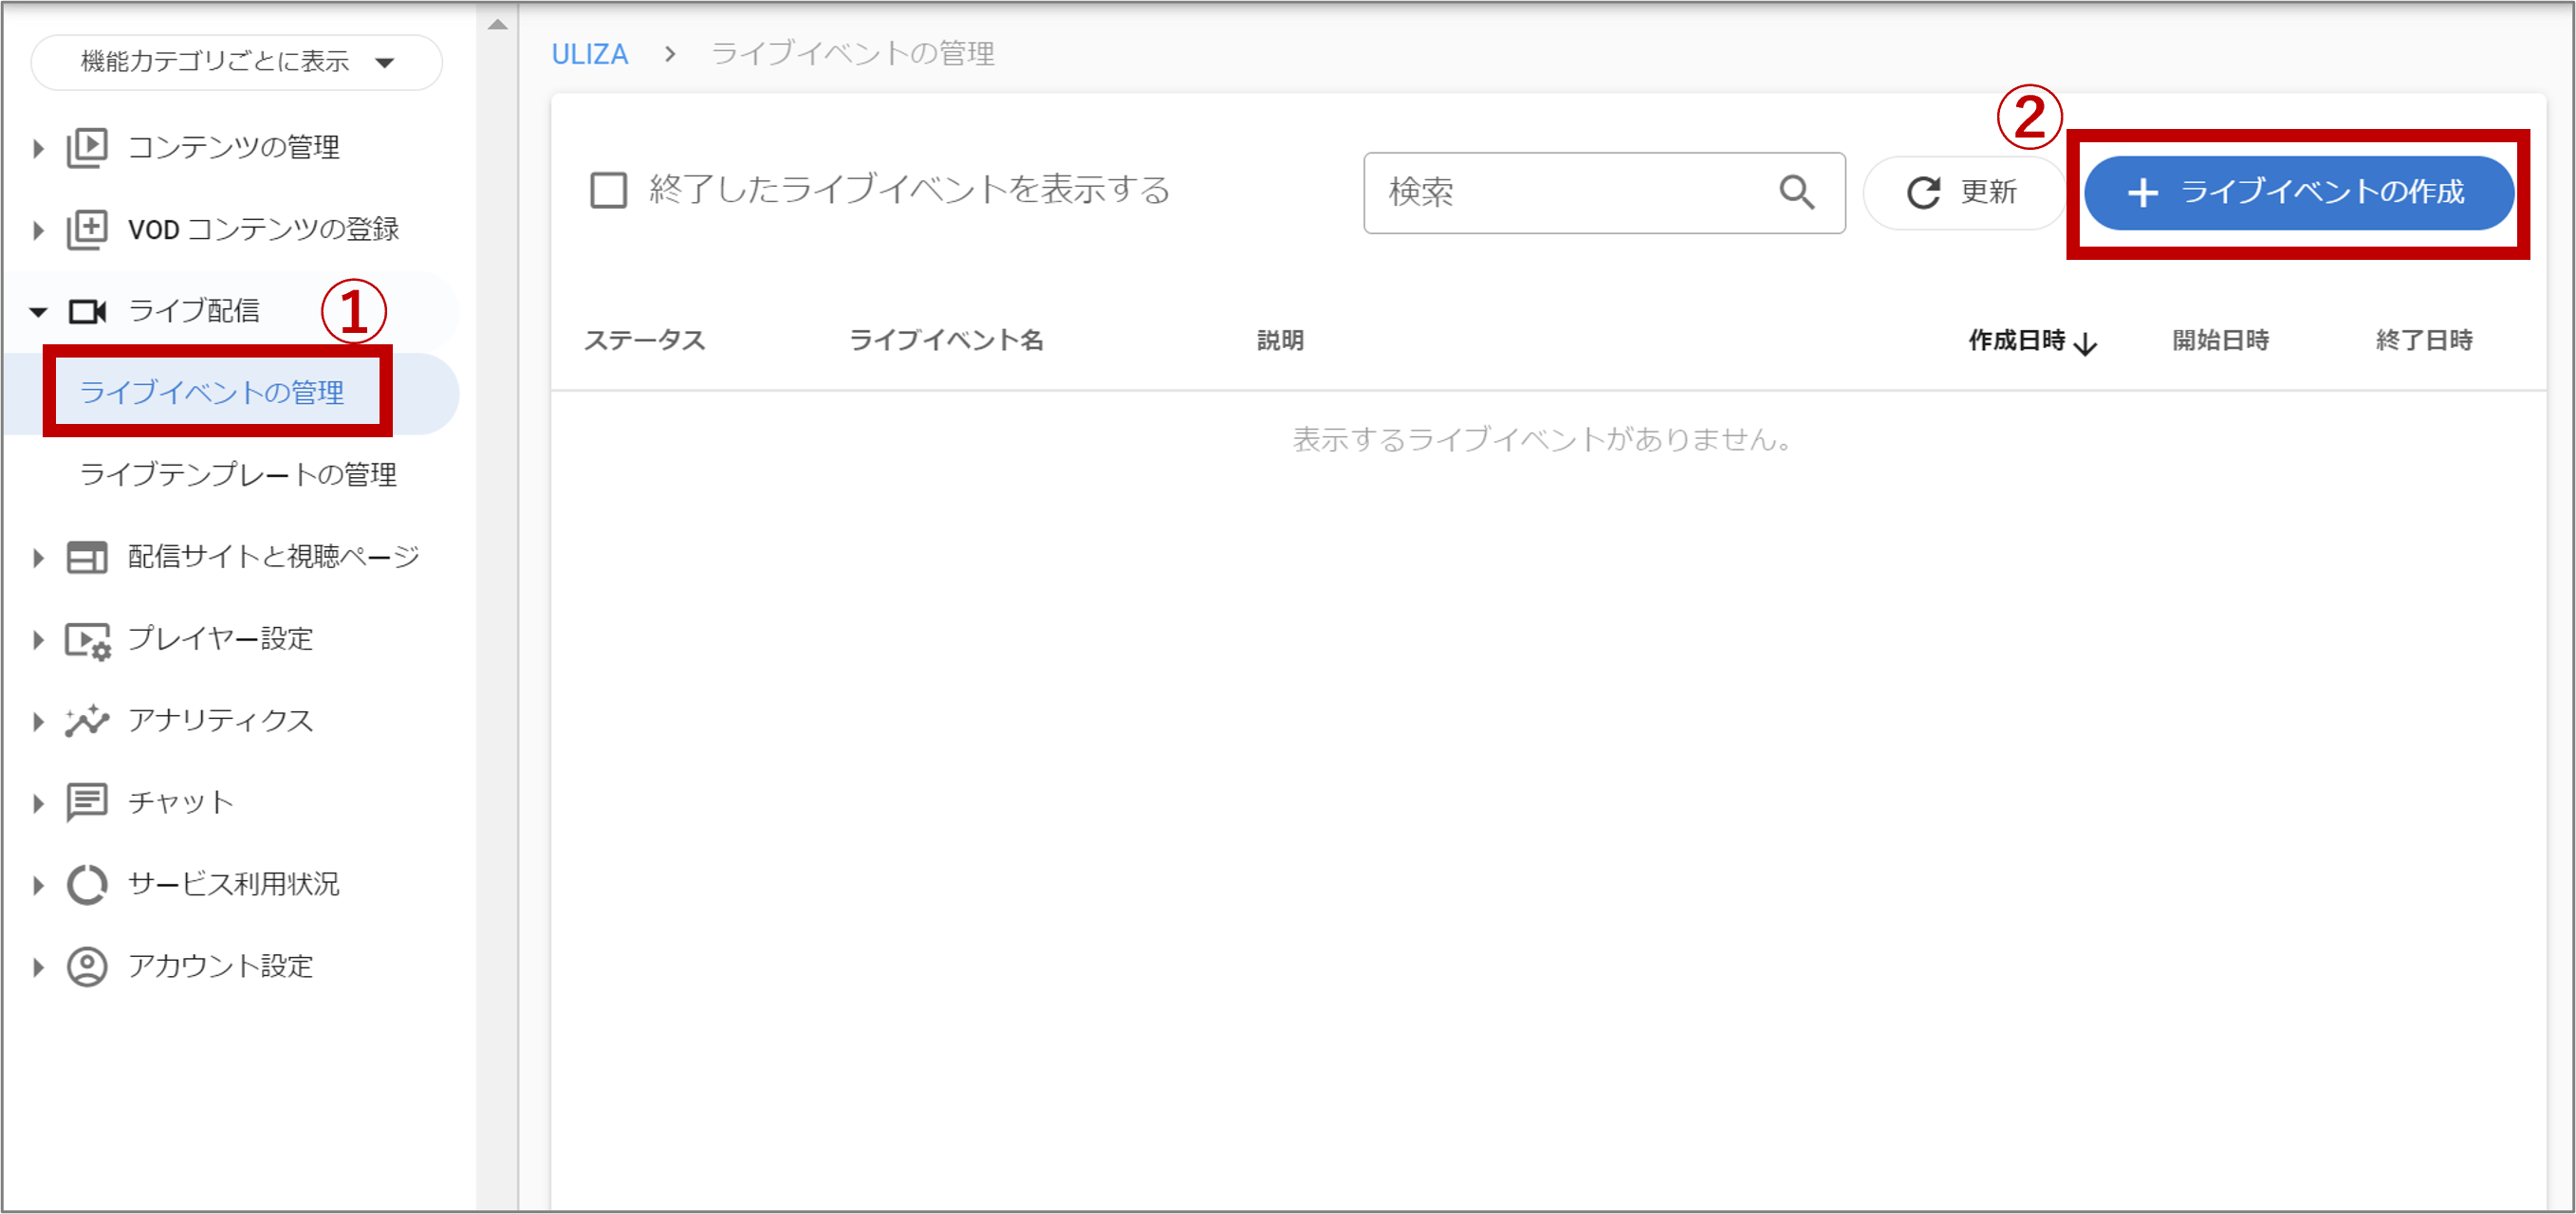The image size is (2576, 1214).
Task: Click the ライブイベントの作成 button
Action: click(x=2298, y=192)
